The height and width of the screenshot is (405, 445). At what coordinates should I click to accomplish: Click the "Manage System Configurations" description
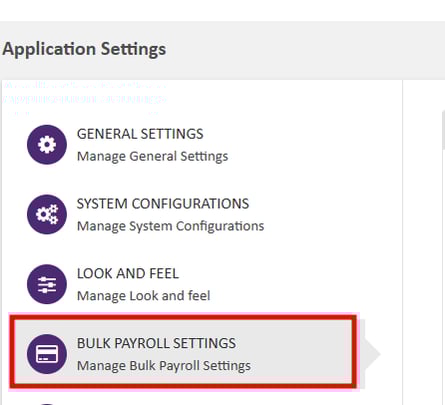click(x=171, y=226)
